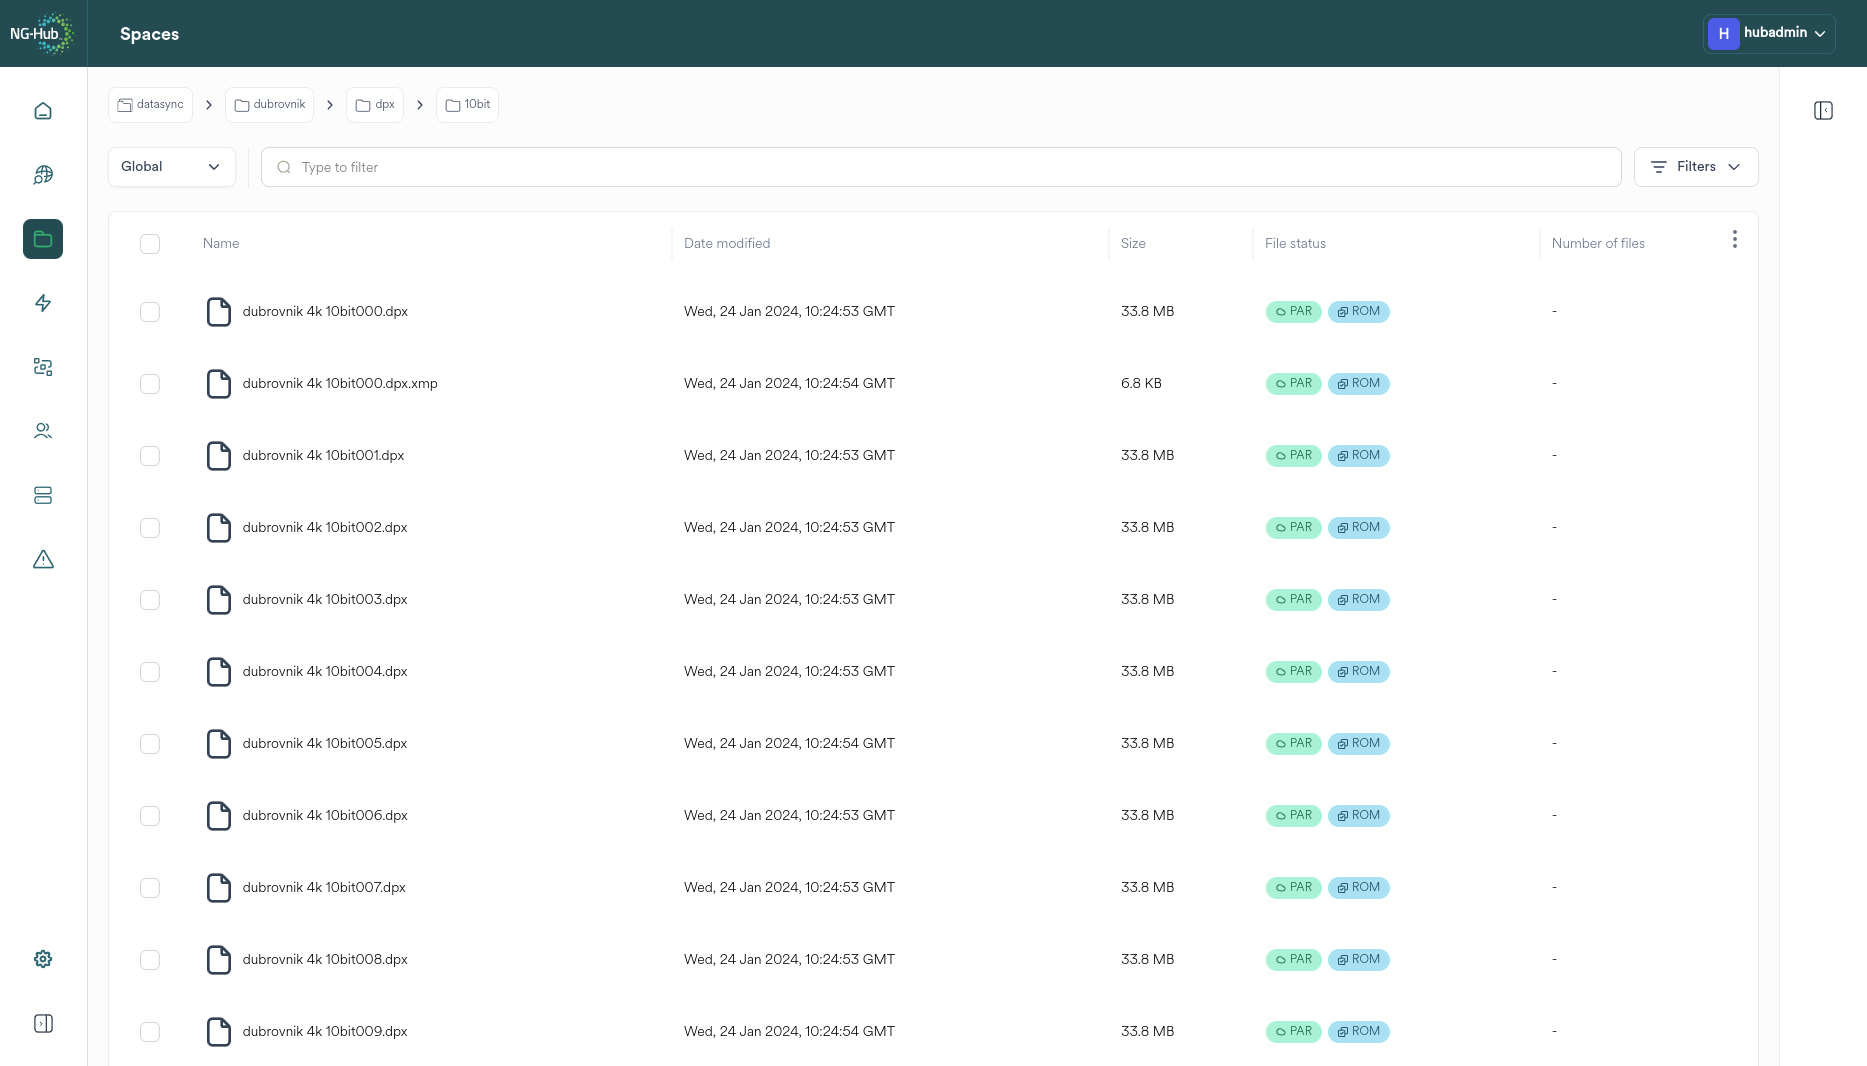Open the table options three-dot menu

click(1735, 239)
